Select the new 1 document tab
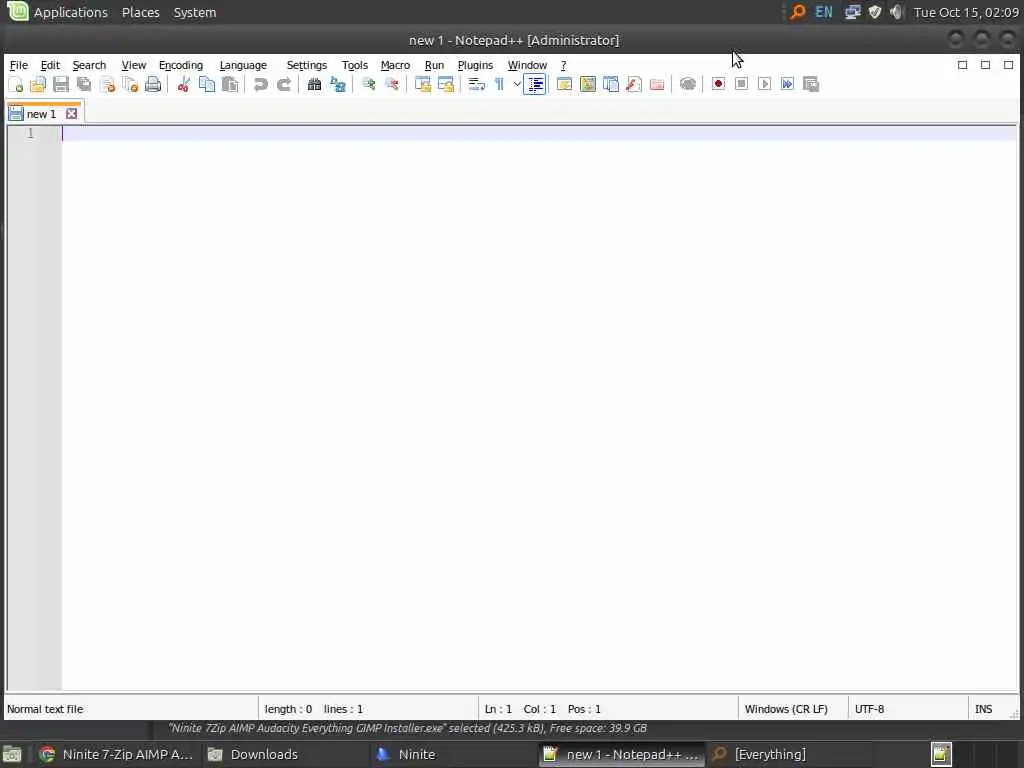Viewport: 1024px width, 768px height. tap(42, 114)
